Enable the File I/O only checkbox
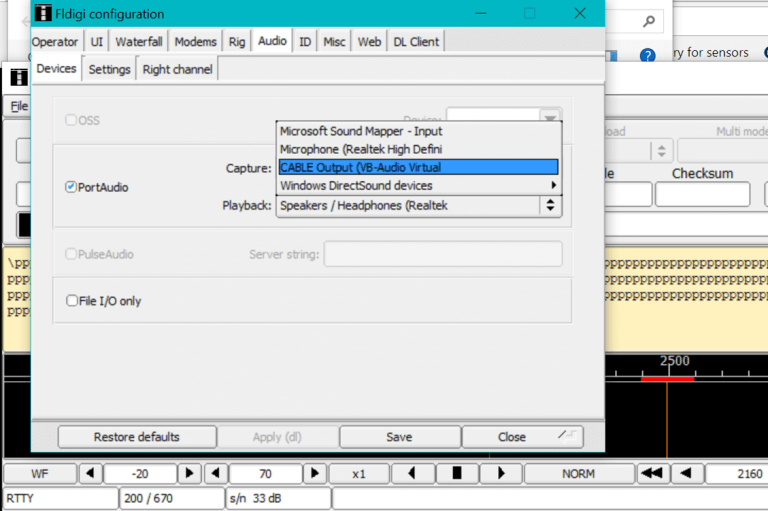768x511 pixels. pos(72,300)
